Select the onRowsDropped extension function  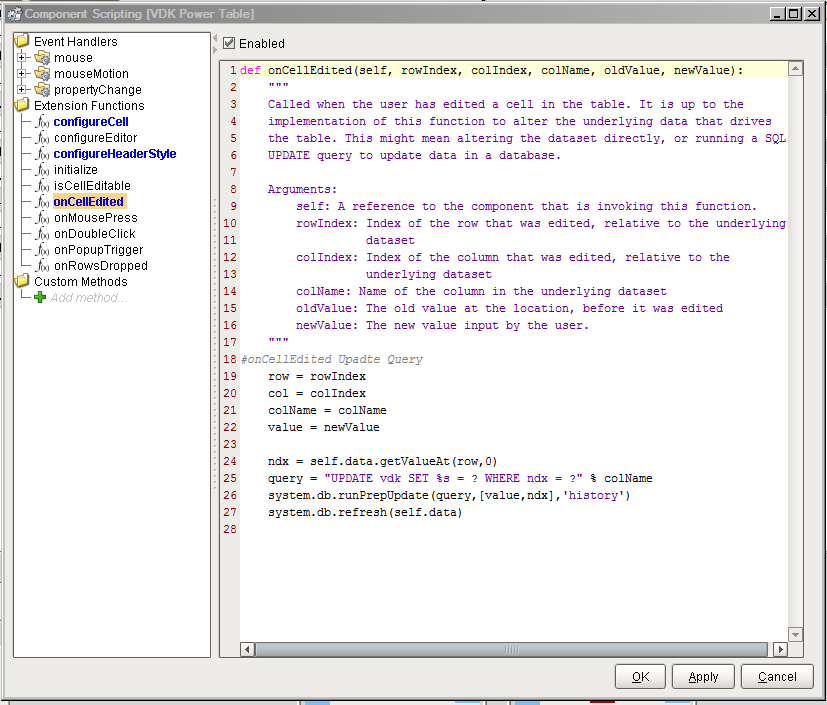click(101, 266)
